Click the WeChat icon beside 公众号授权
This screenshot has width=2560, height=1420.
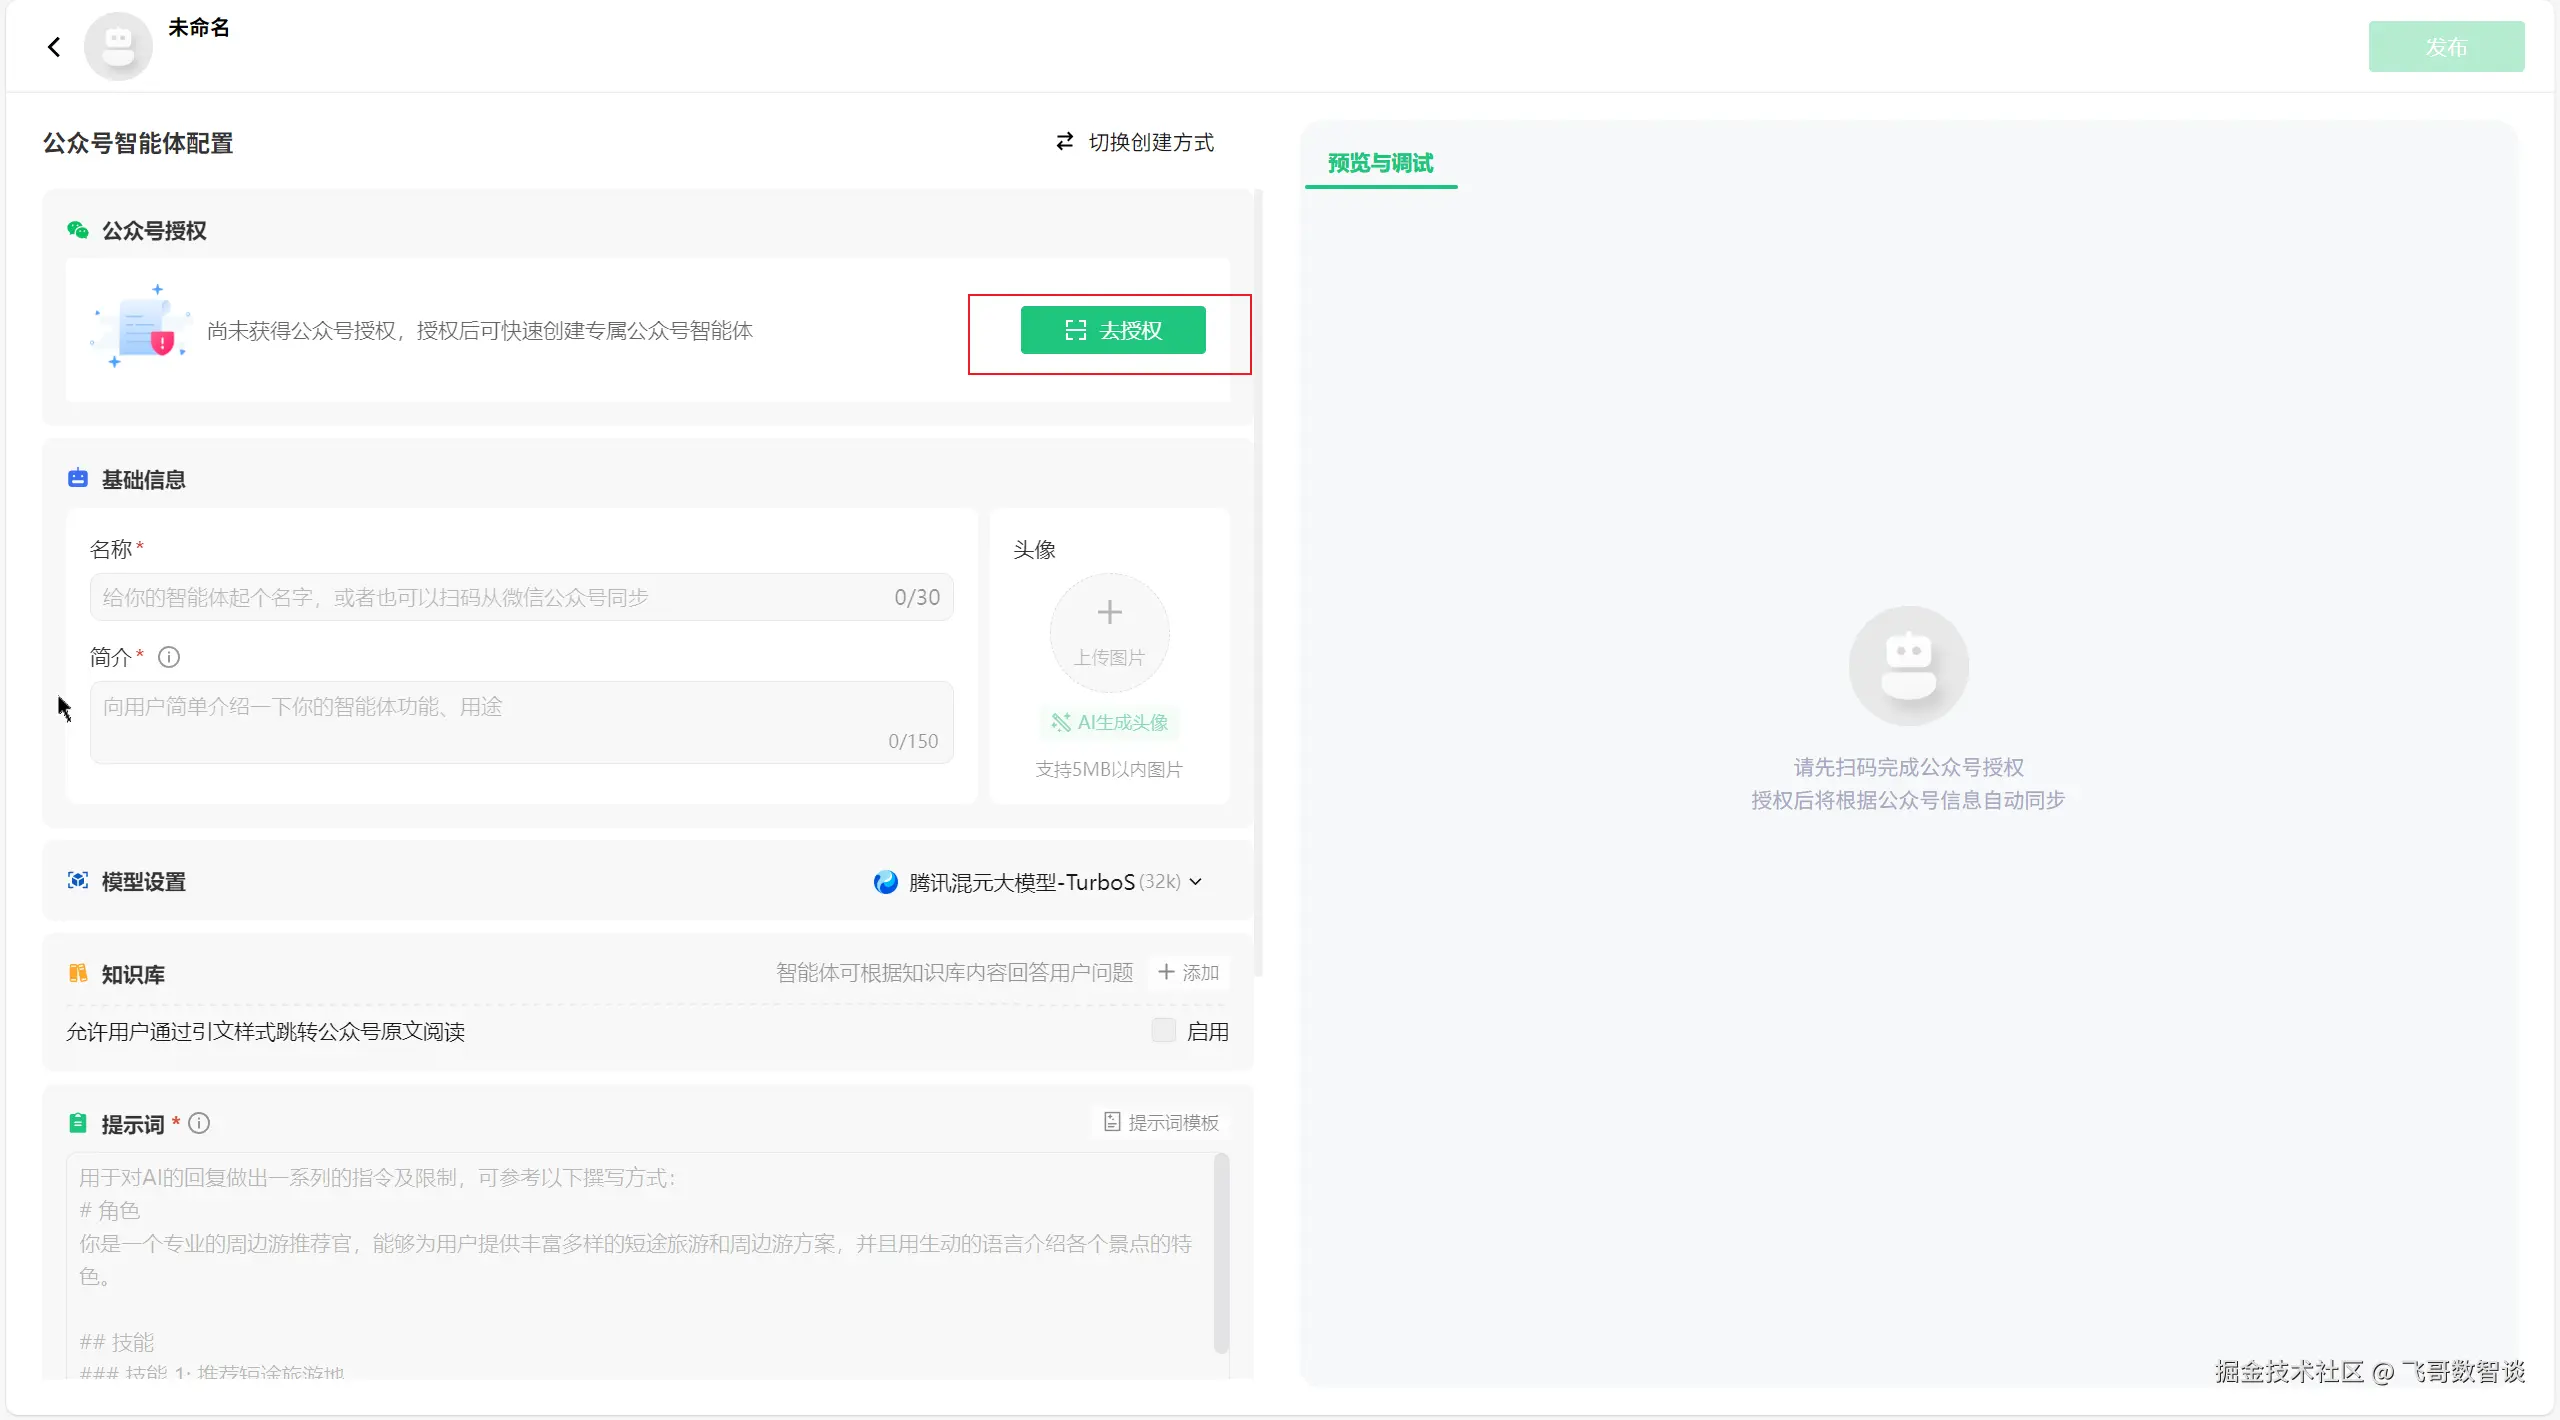coord(78,230)
